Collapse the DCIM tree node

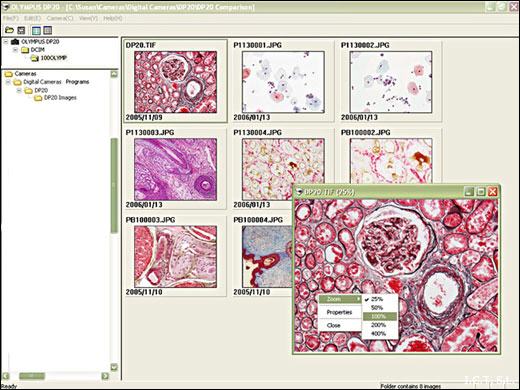pos(15,50)
